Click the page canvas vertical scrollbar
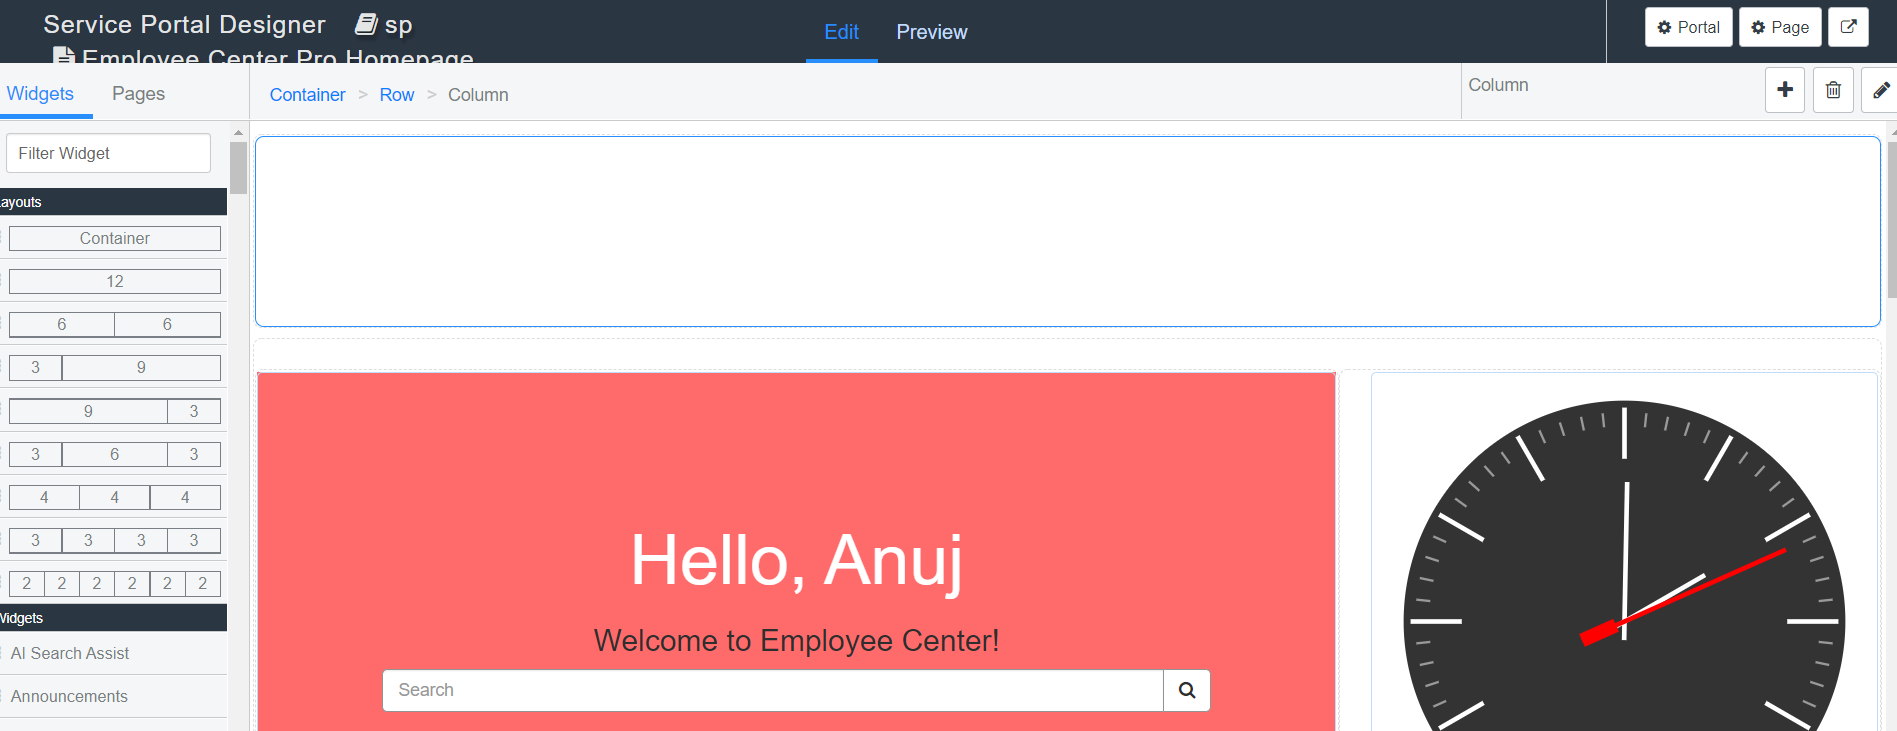1897x731 pixels. pos(1892,220)
